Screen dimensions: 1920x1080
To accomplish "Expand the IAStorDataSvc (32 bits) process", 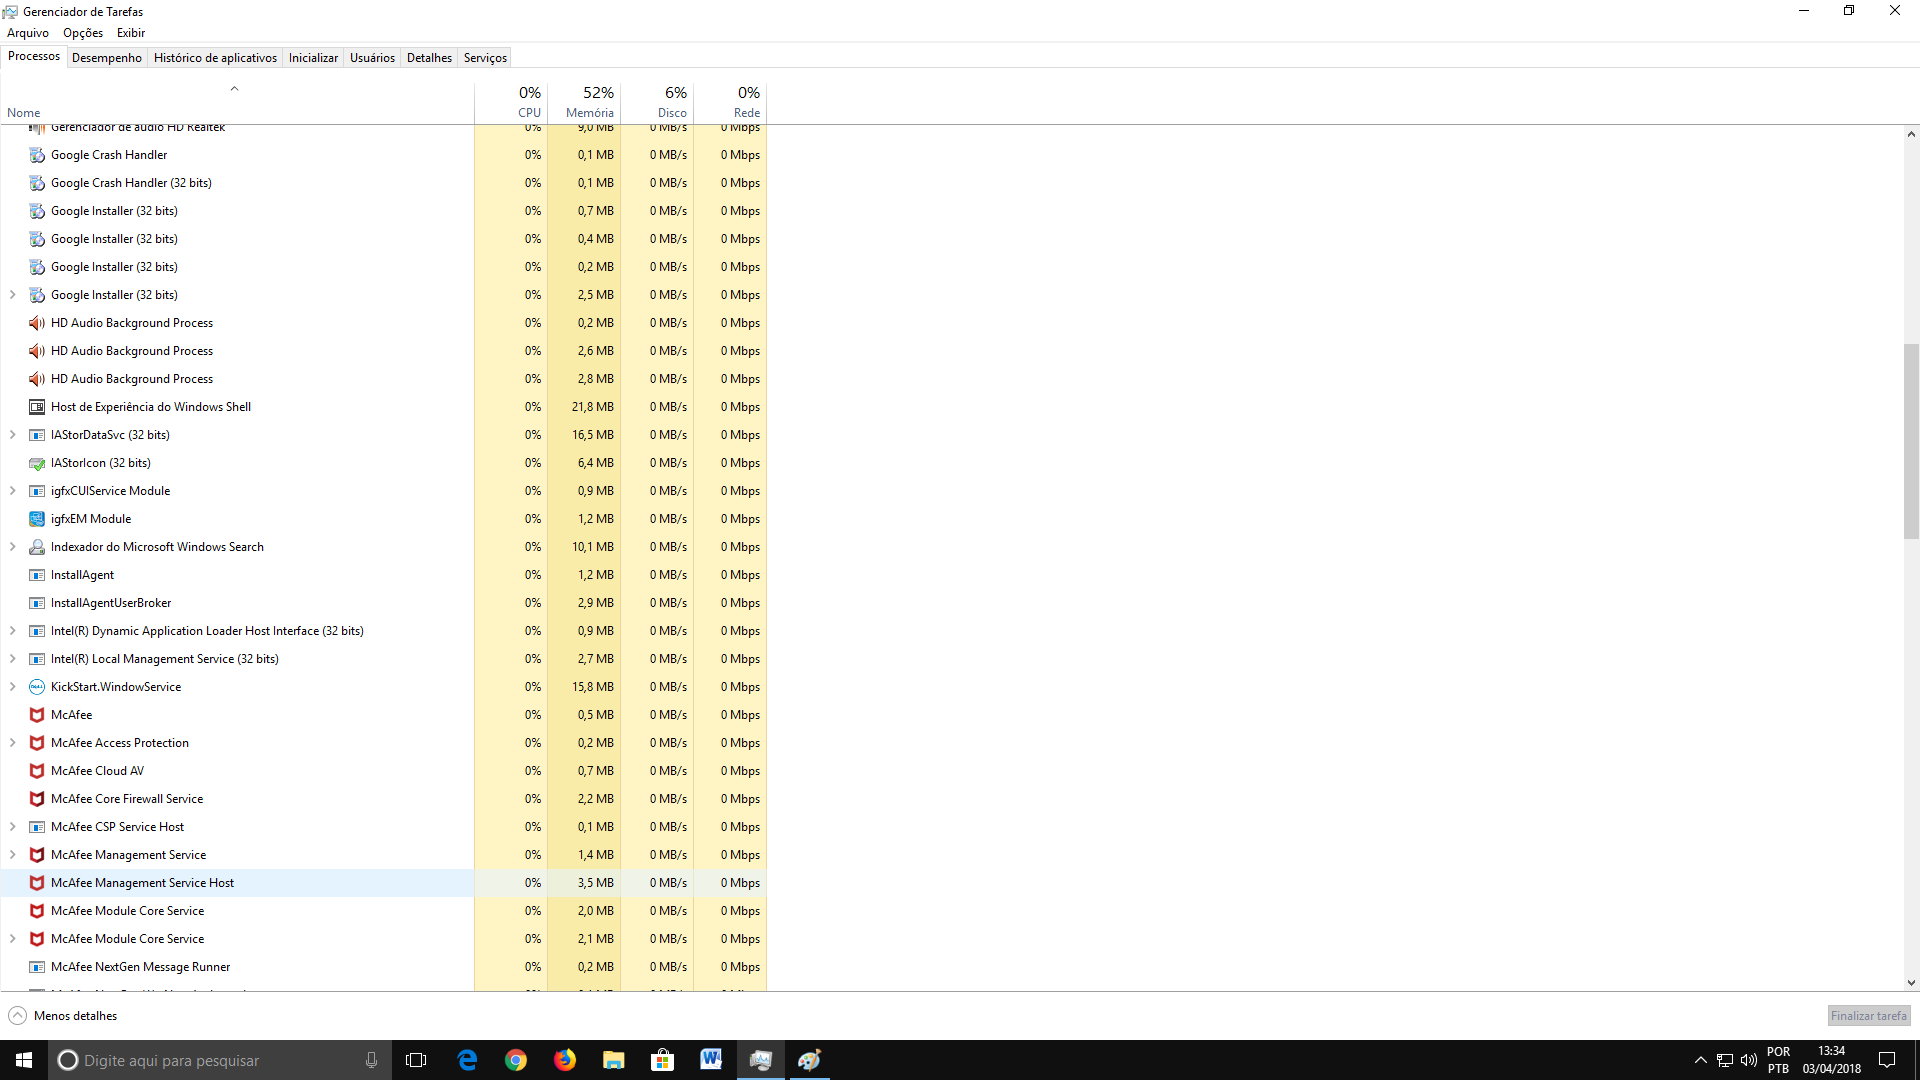I will (13, 435).
